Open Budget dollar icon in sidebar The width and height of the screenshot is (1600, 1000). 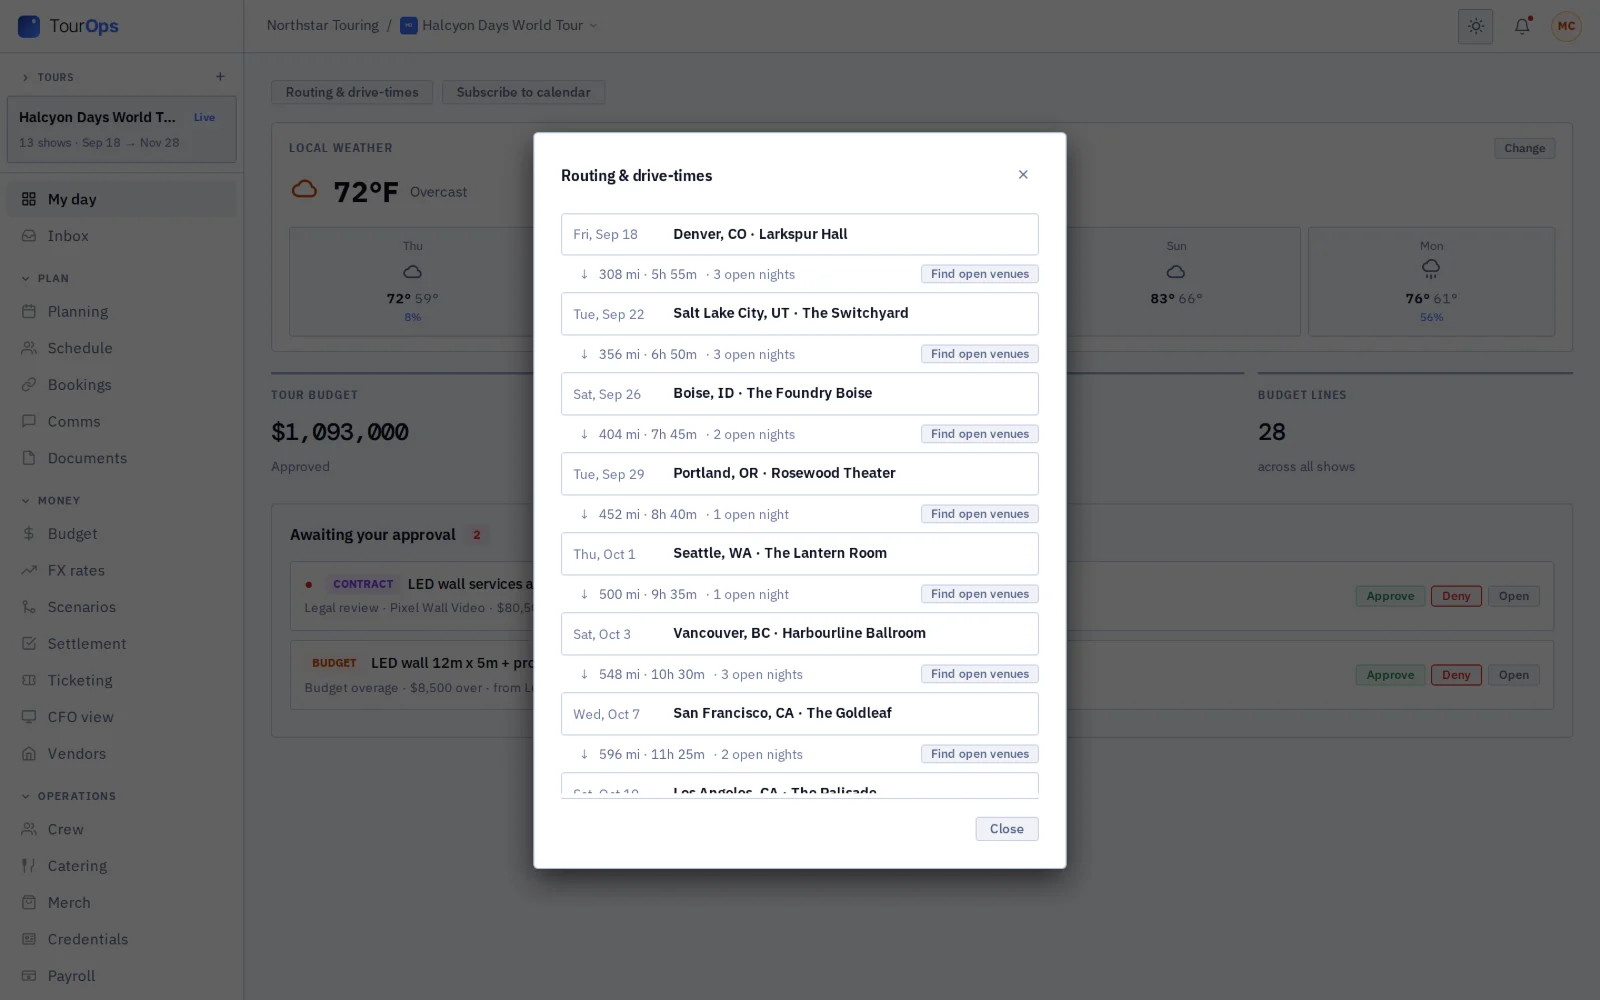(x=29, y=534)
